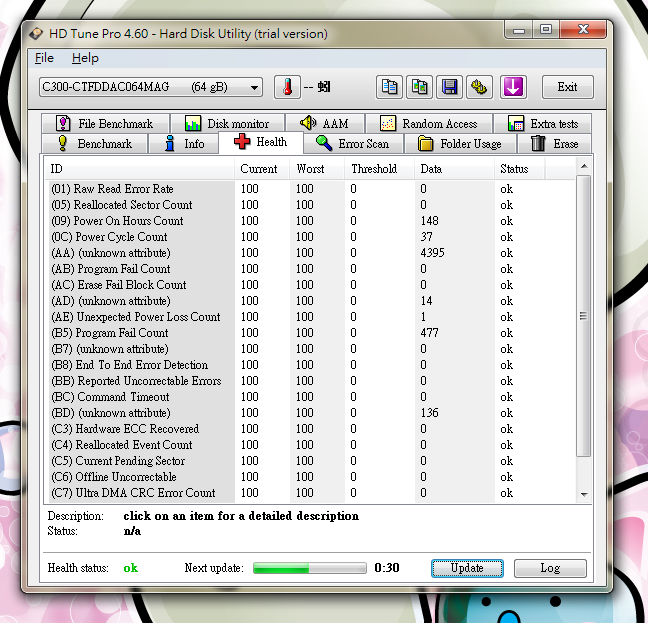Copy text to clipboard toolbar icon
Image resolution: width=648 pixels, height=623 pixels.
pyautogui.click(x=389, y=87)
